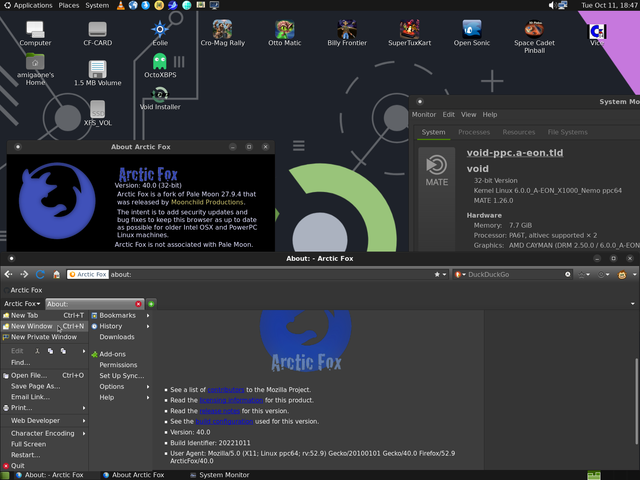Open a new tab with green plus button
The width and height of the screenshot is (640, 480).
pos(151,304)
